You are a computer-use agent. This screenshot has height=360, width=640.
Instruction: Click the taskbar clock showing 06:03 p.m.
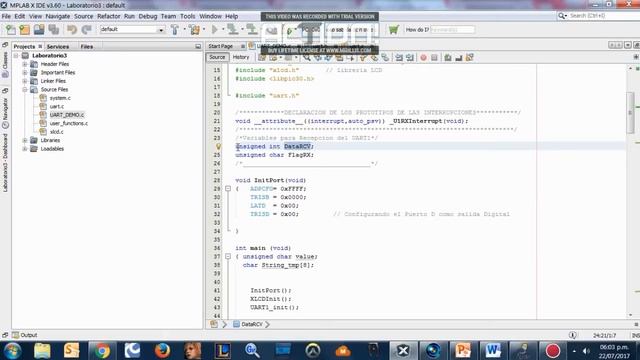tap(614, 347)
